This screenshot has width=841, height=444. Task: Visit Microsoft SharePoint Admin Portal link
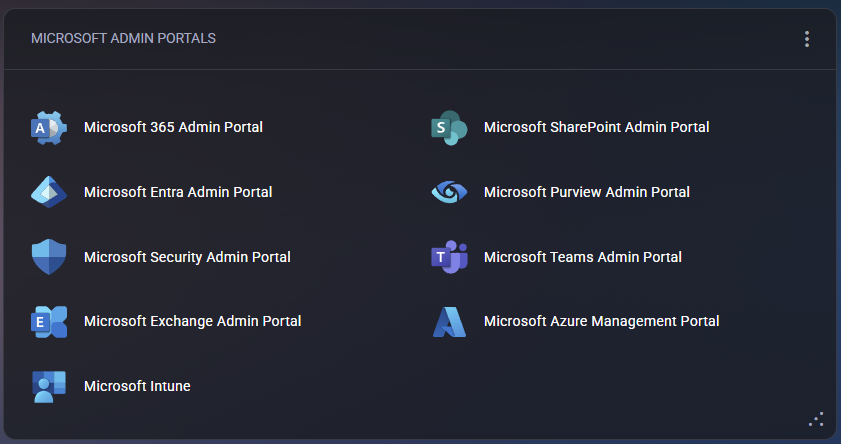[596, 128]
